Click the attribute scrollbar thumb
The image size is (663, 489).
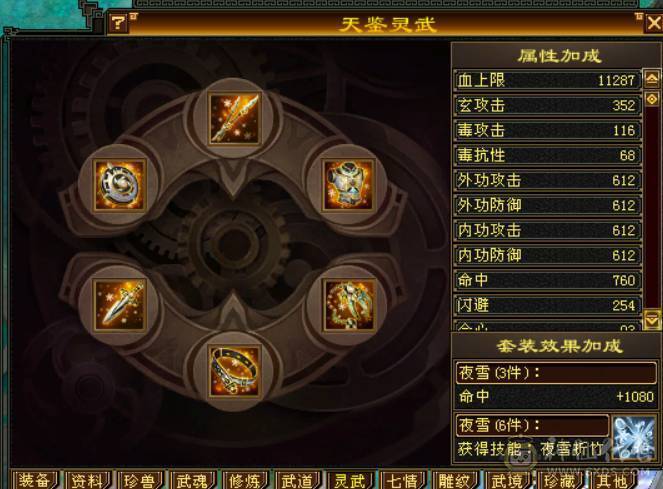652,99
